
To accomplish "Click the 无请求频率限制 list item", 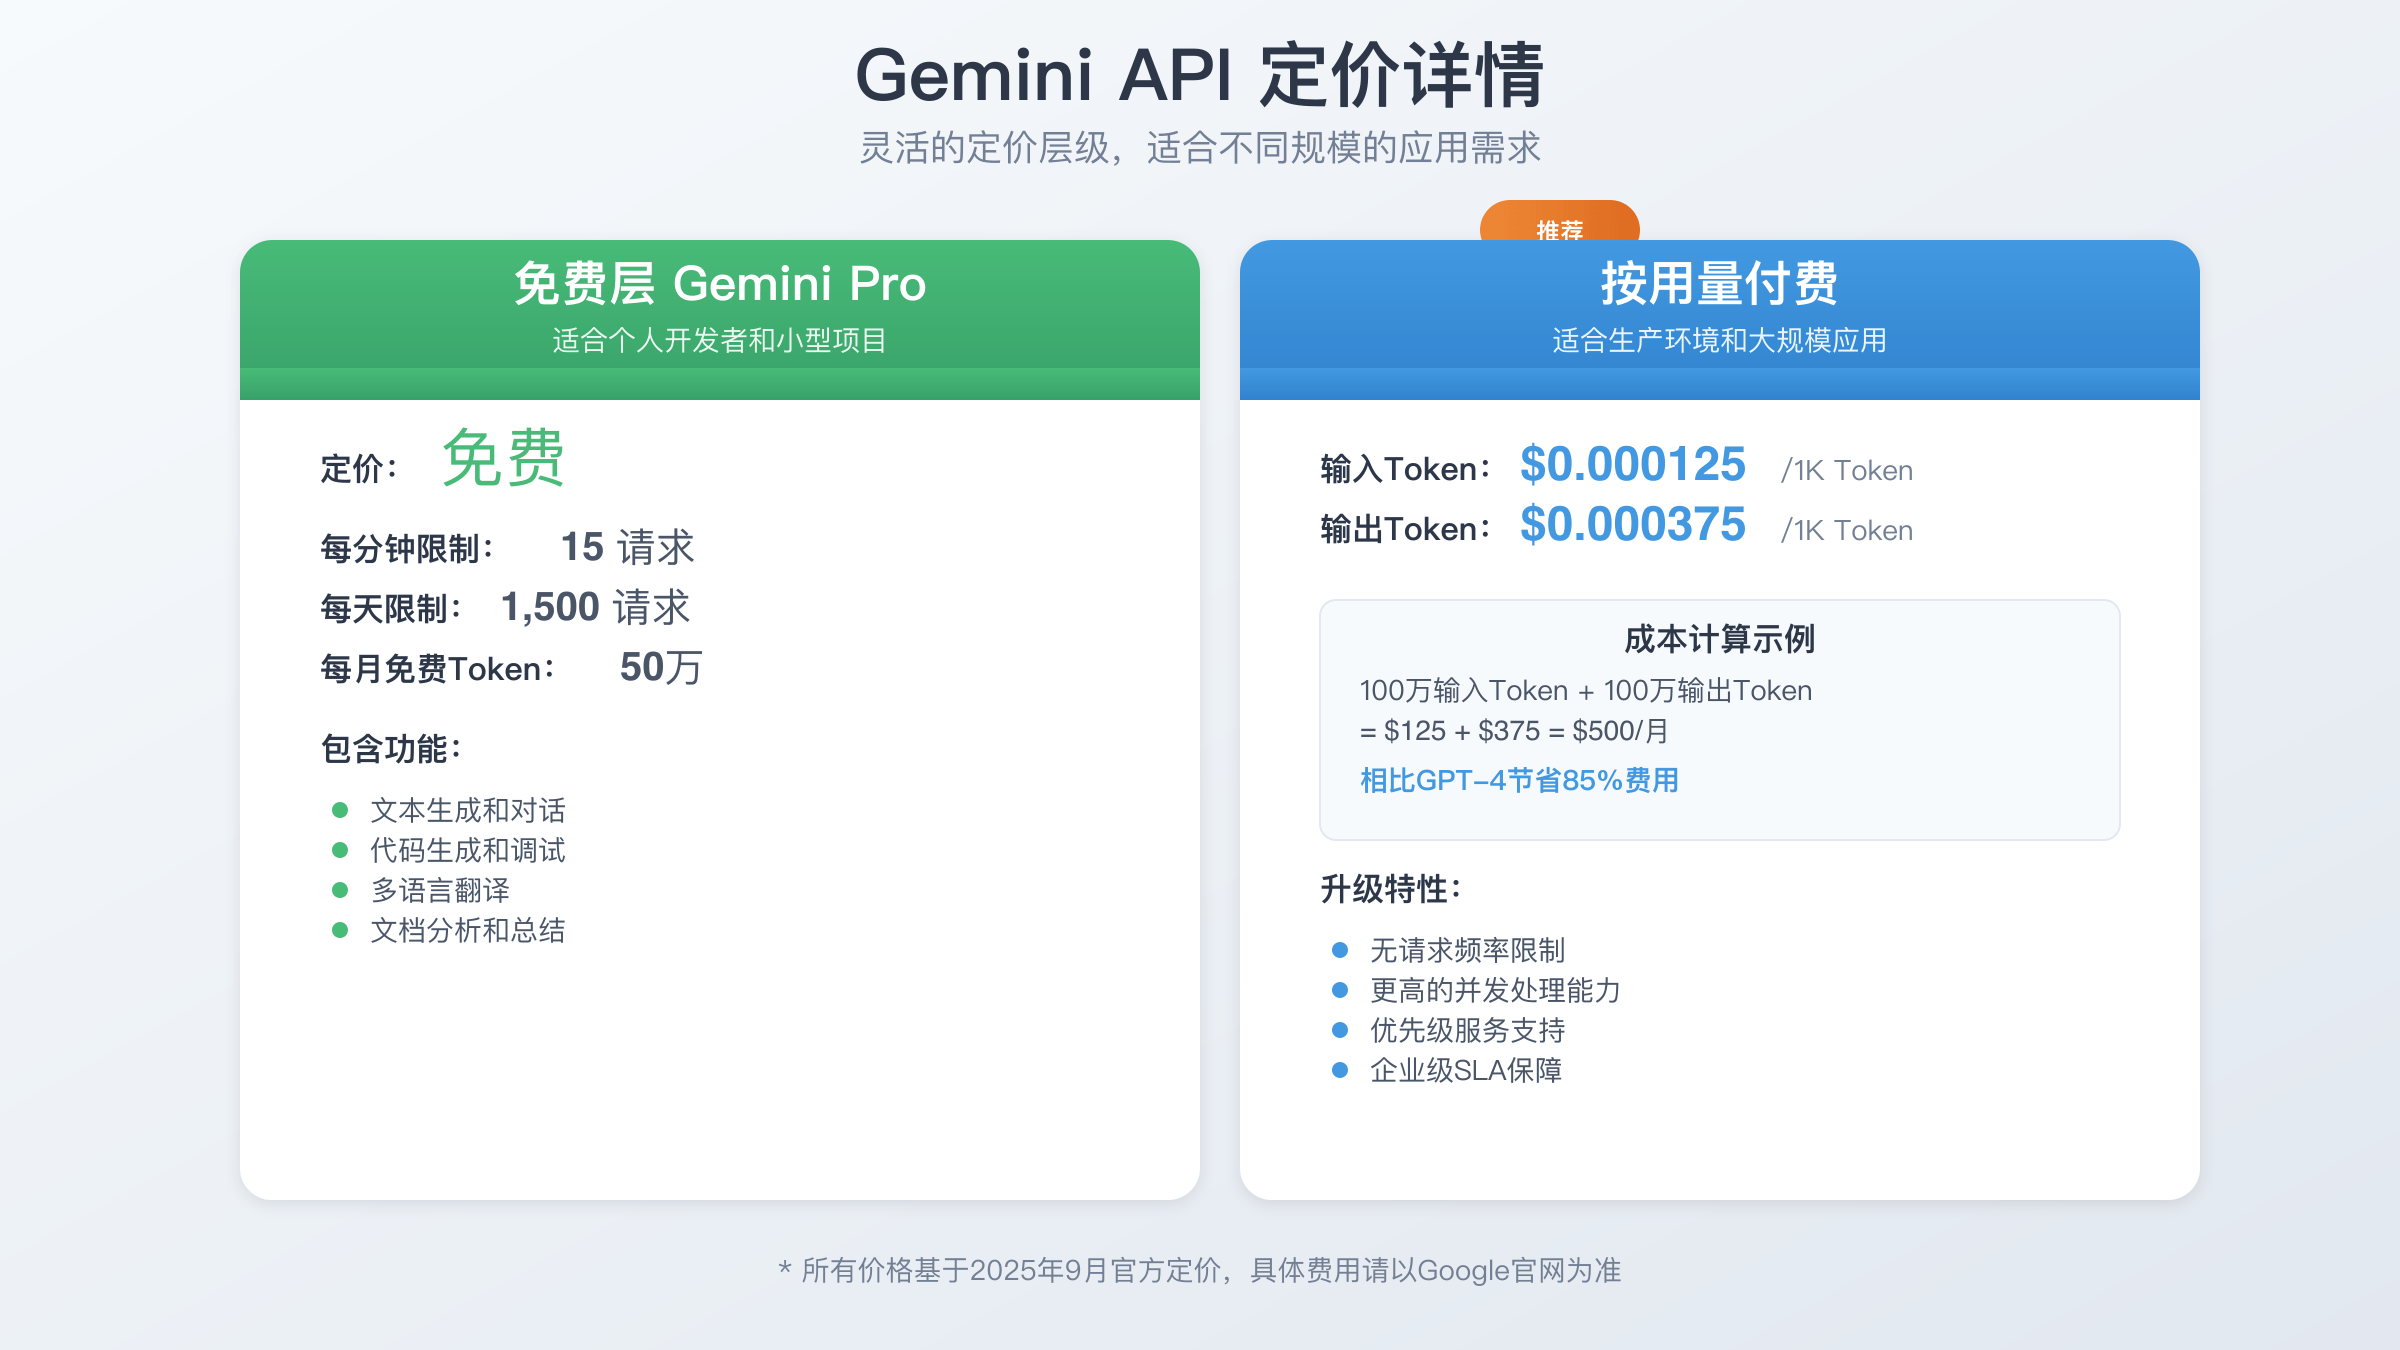I will [1468, 950].
